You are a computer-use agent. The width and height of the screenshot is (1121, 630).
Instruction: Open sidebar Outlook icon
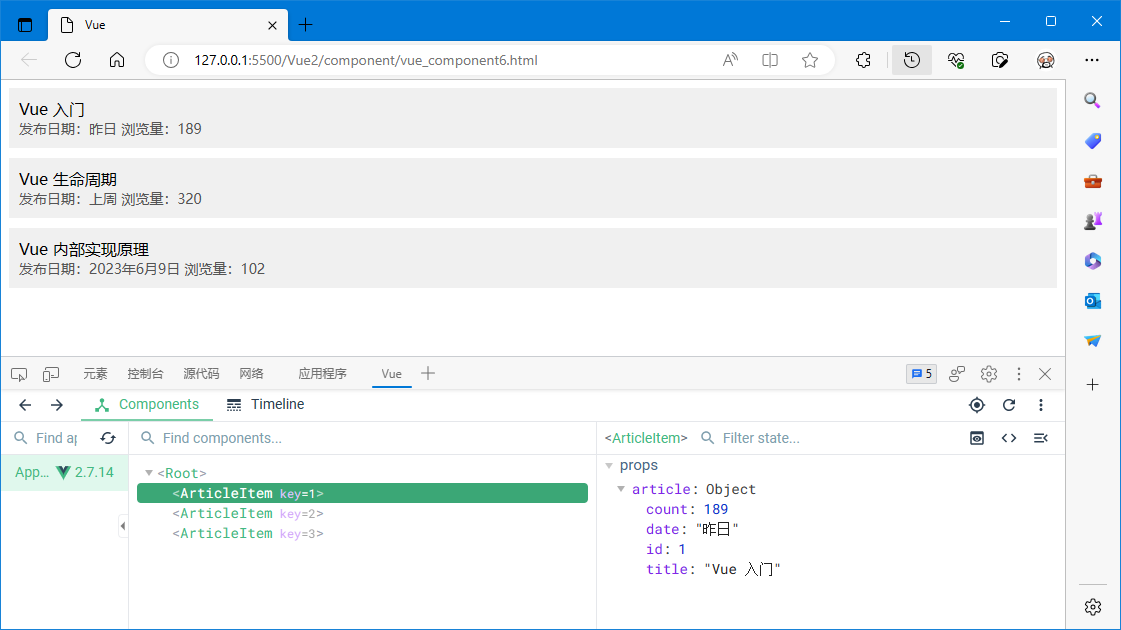[x=1092, y=301]
